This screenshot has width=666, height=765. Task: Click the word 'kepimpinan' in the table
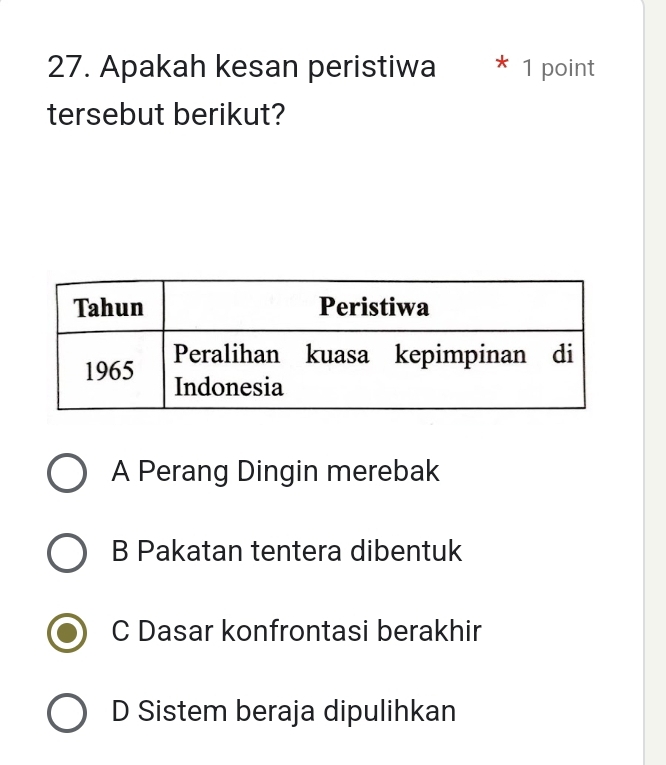(461, 354)
